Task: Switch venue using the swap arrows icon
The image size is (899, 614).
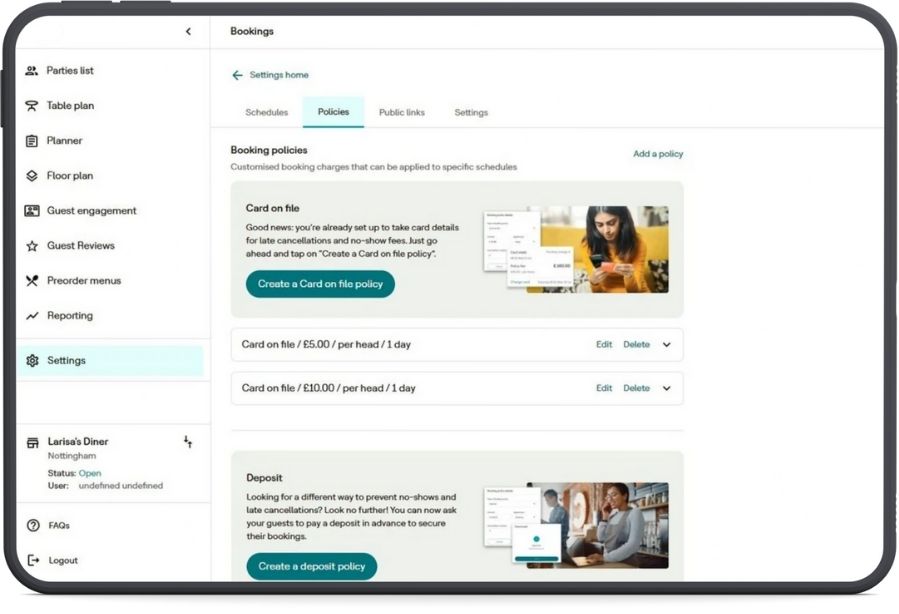Action: click(x=187, y=441)
